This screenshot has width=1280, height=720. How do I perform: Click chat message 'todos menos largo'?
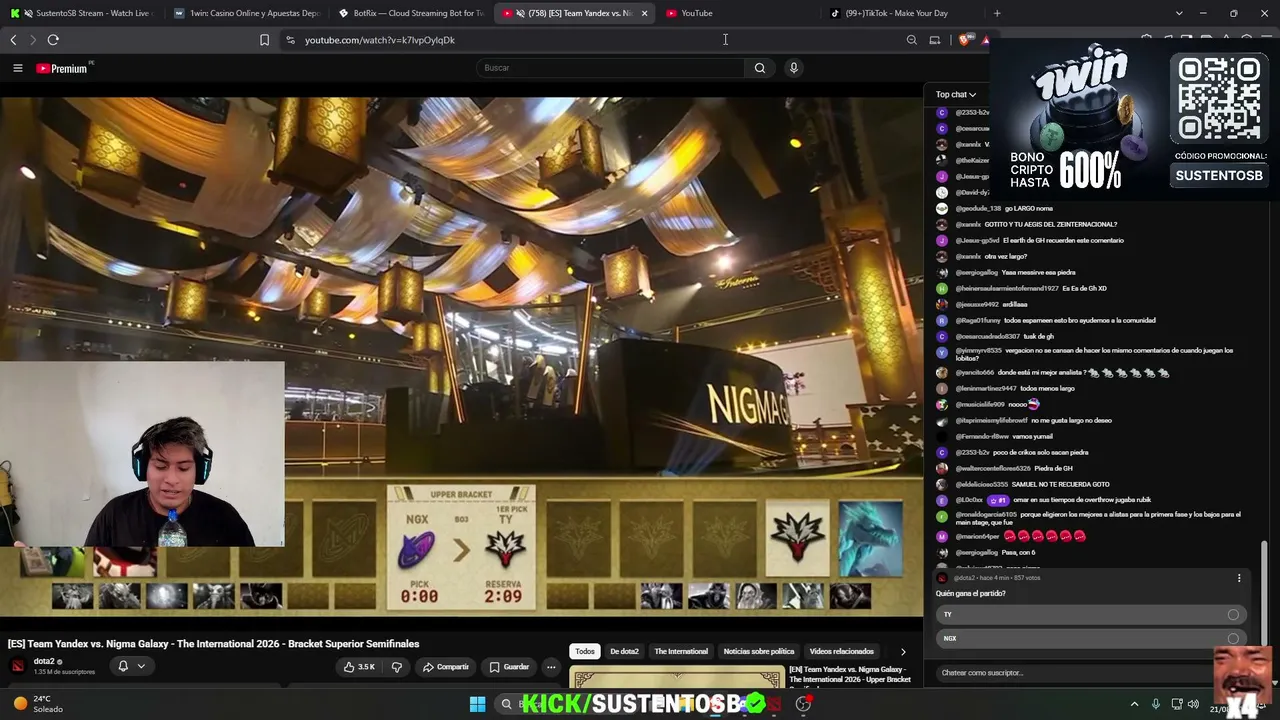pyautogui.click(x=1047, y=388)
